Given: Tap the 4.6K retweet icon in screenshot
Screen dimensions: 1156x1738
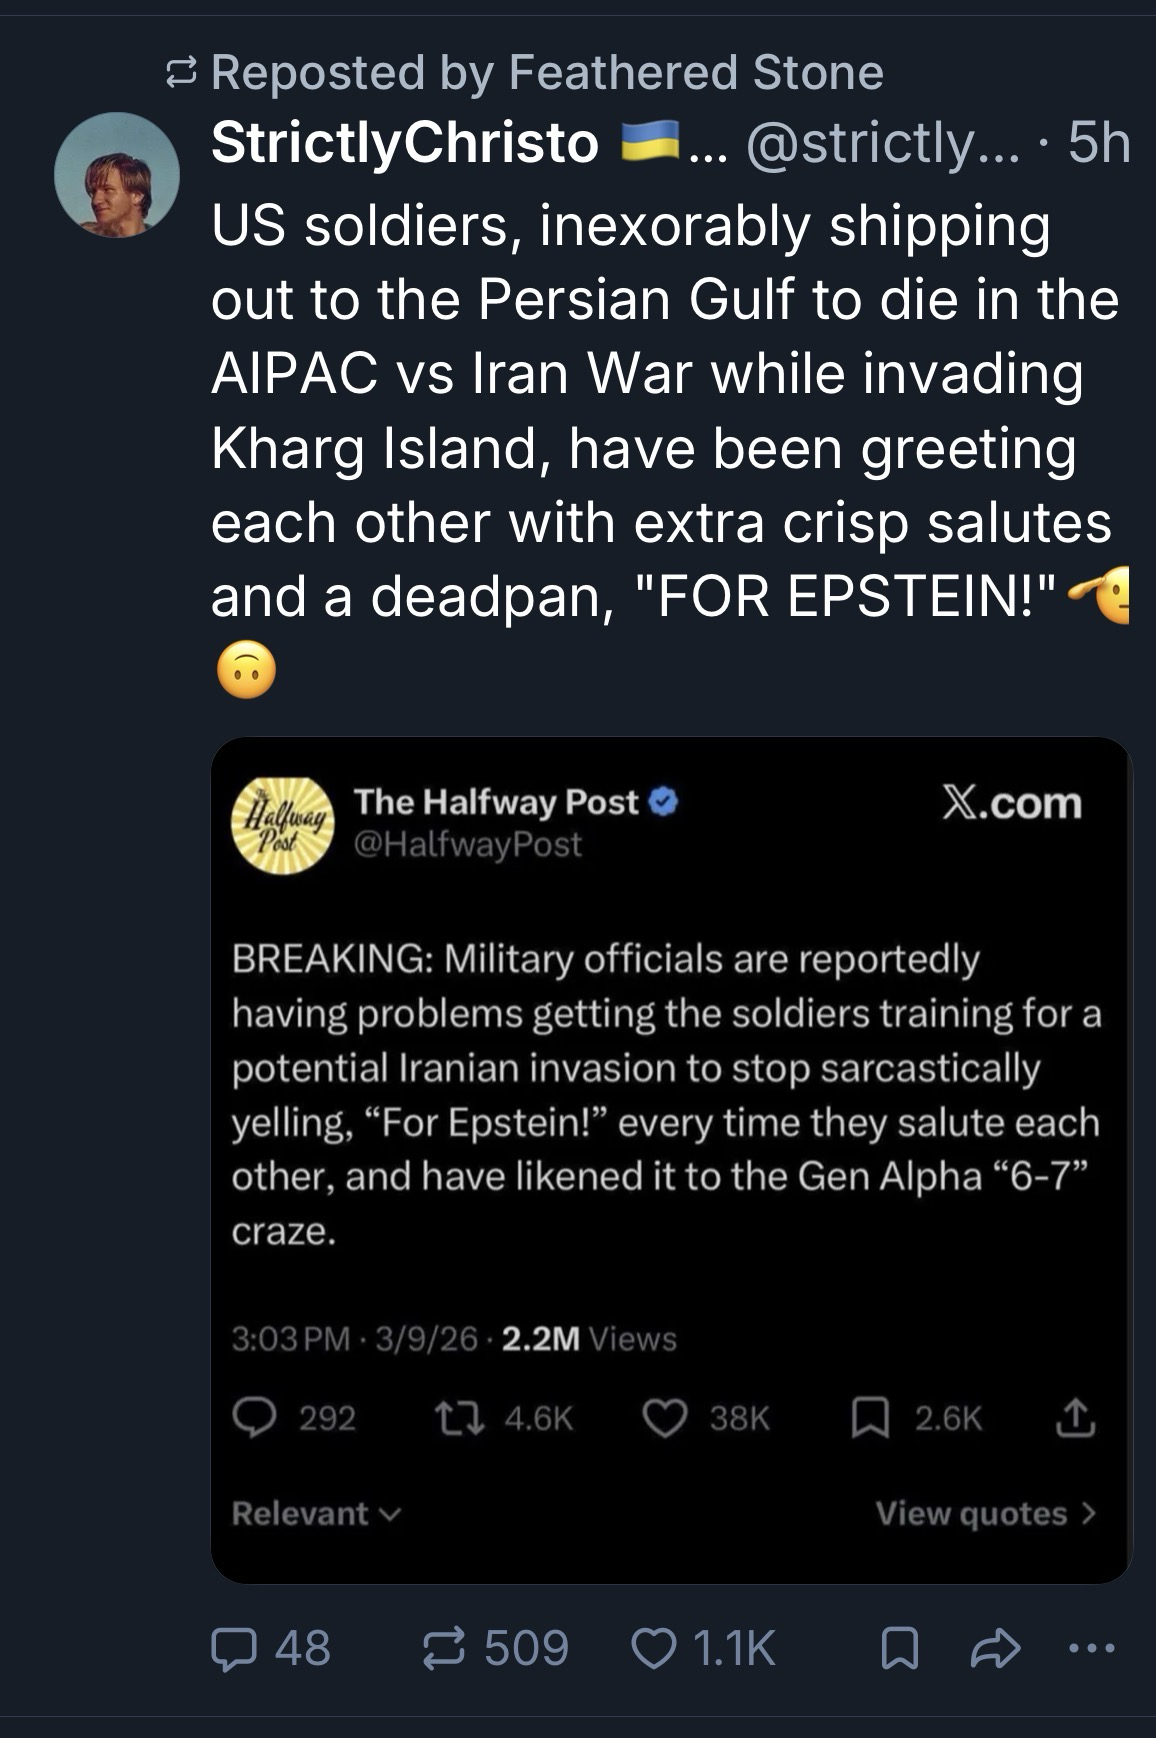Looking at the screenshot, I should [x=461, y=1417].
